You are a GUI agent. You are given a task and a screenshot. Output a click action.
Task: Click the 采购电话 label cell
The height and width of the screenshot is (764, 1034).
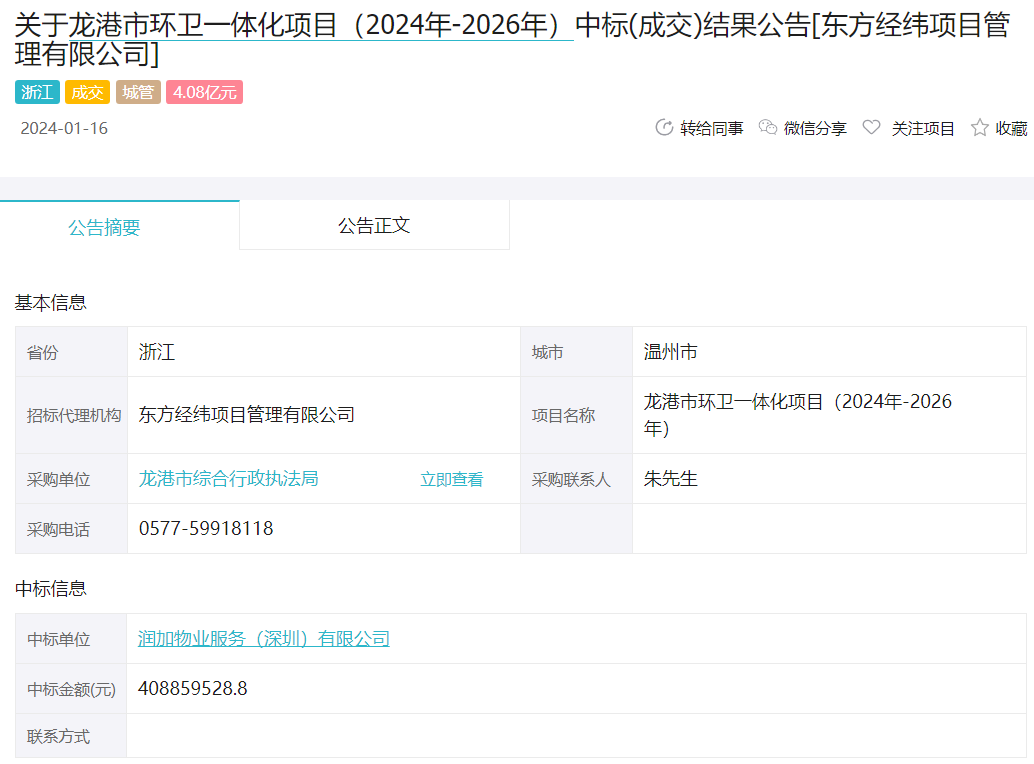(x=72, y=529)
